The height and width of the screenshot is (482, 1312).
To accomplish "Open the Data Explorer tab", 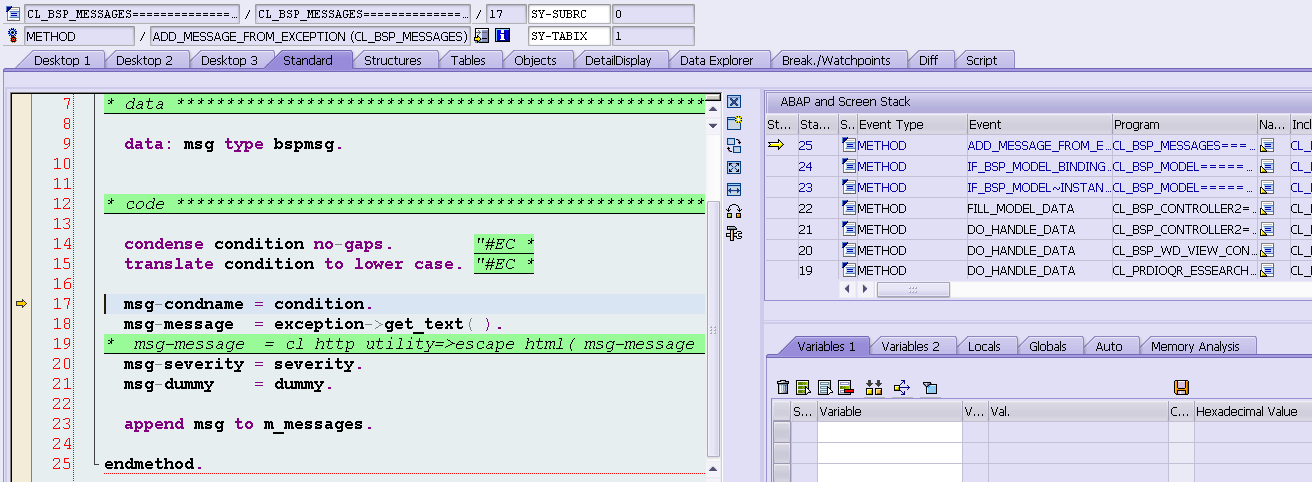I will pos(716,60).
